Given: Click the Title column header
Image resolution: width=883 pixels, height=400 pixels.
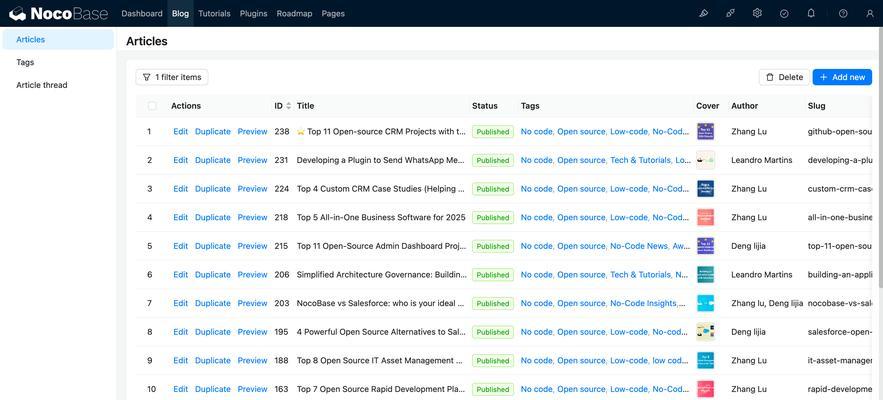Looking at the screenshot, I should (x=305, y=106).
